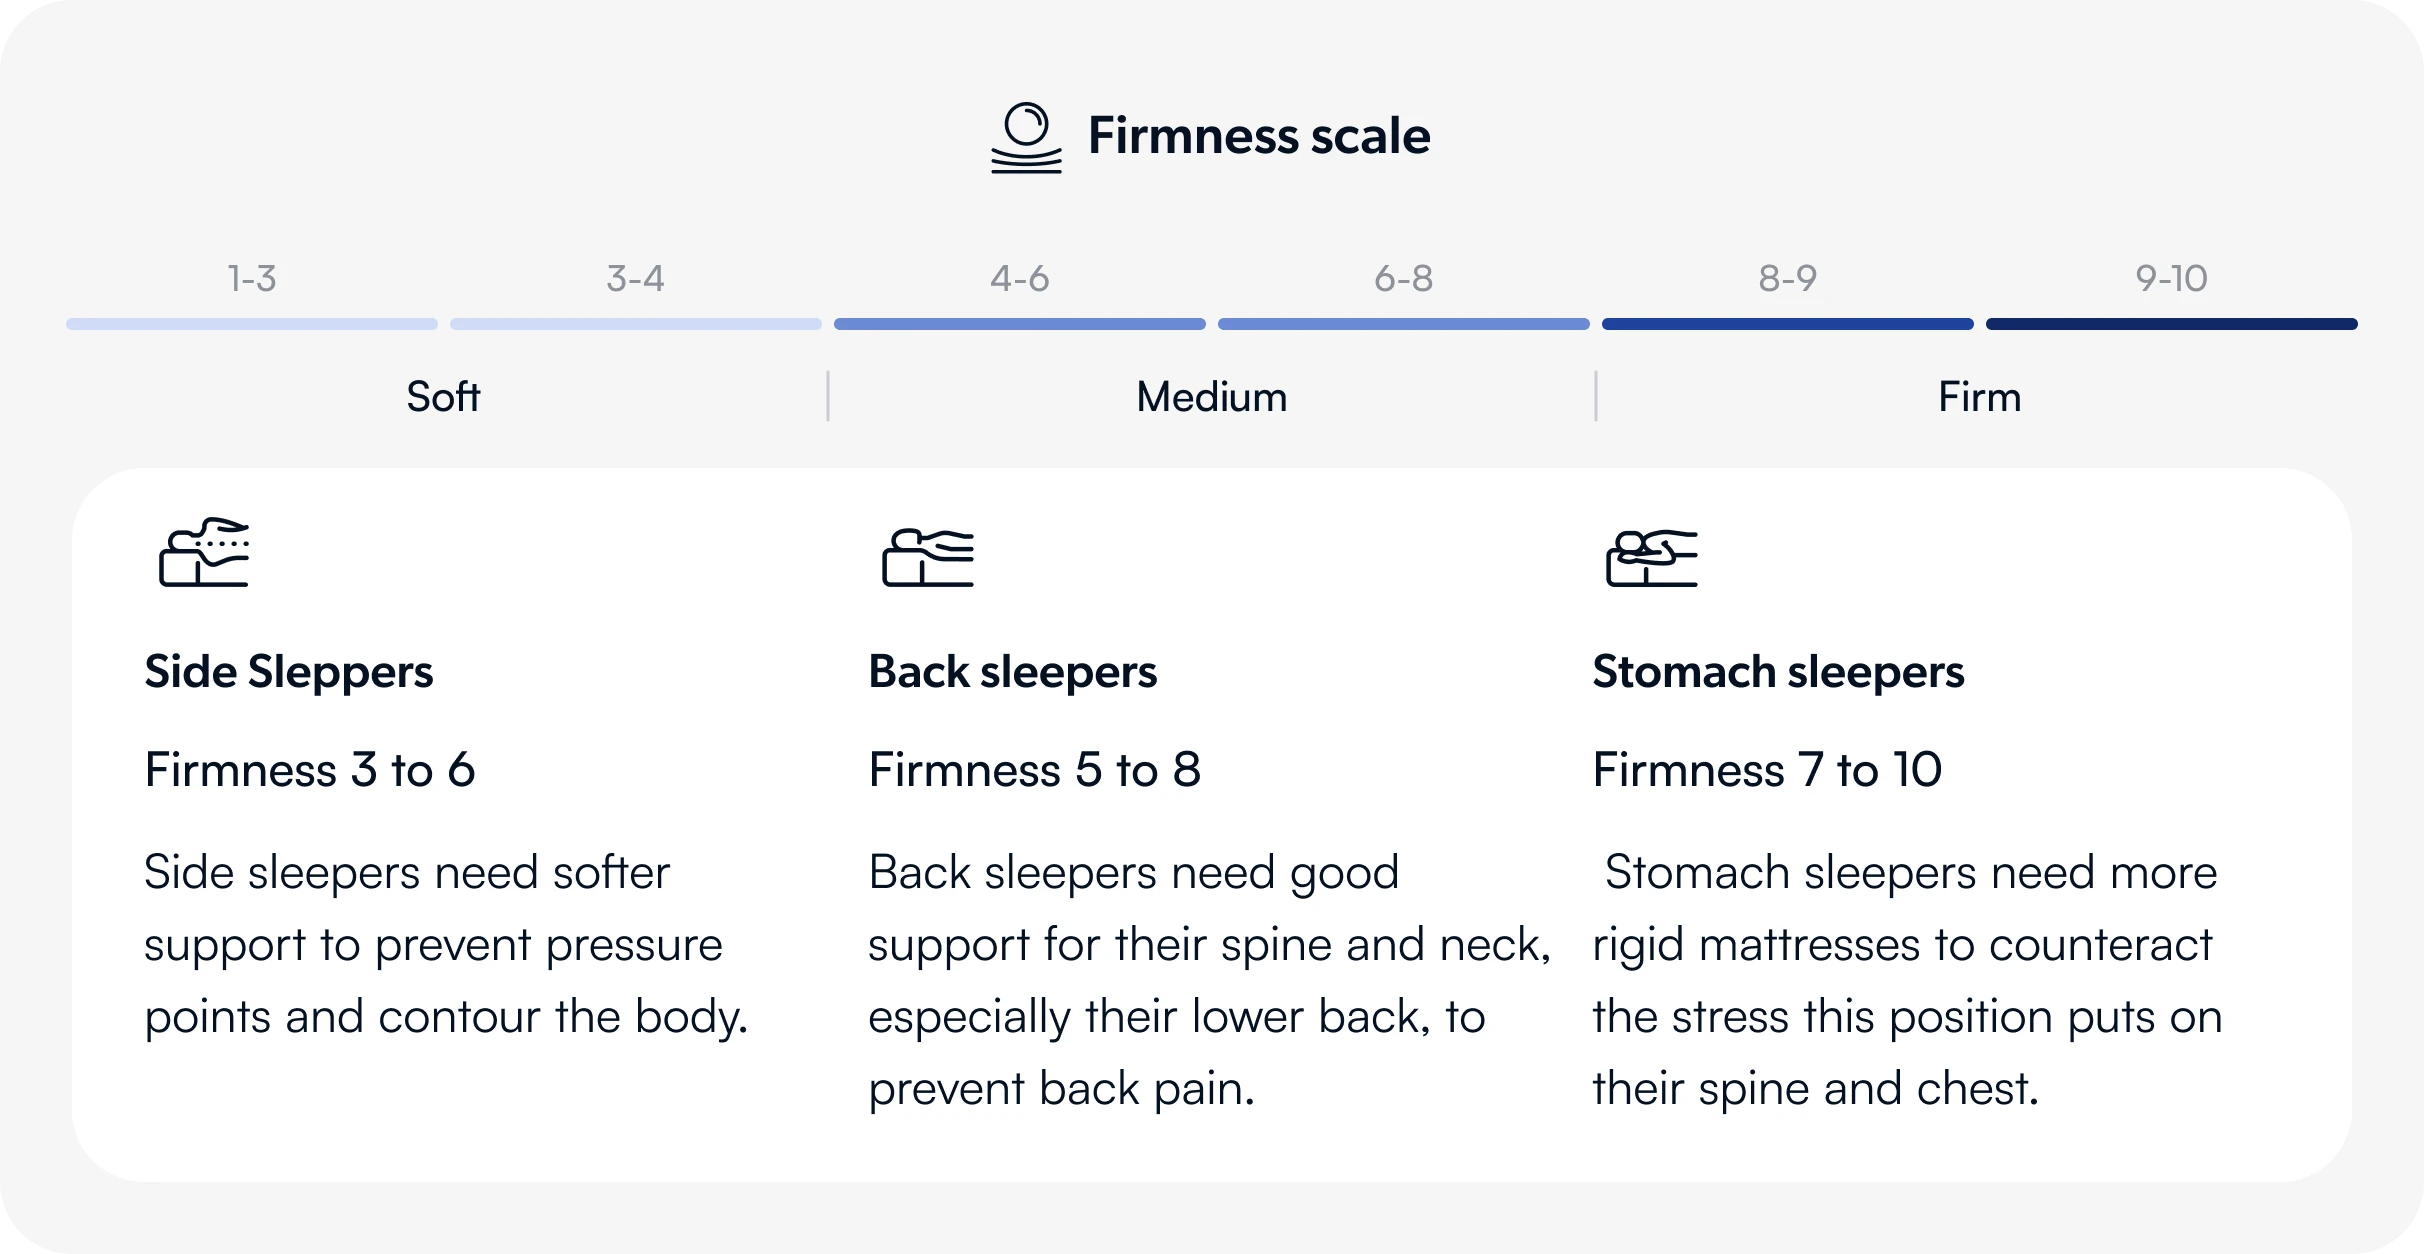2424x1254 pixels.
Task: Select the 6-8 firmness bar segment
Action: click(x=1404, y=324)
